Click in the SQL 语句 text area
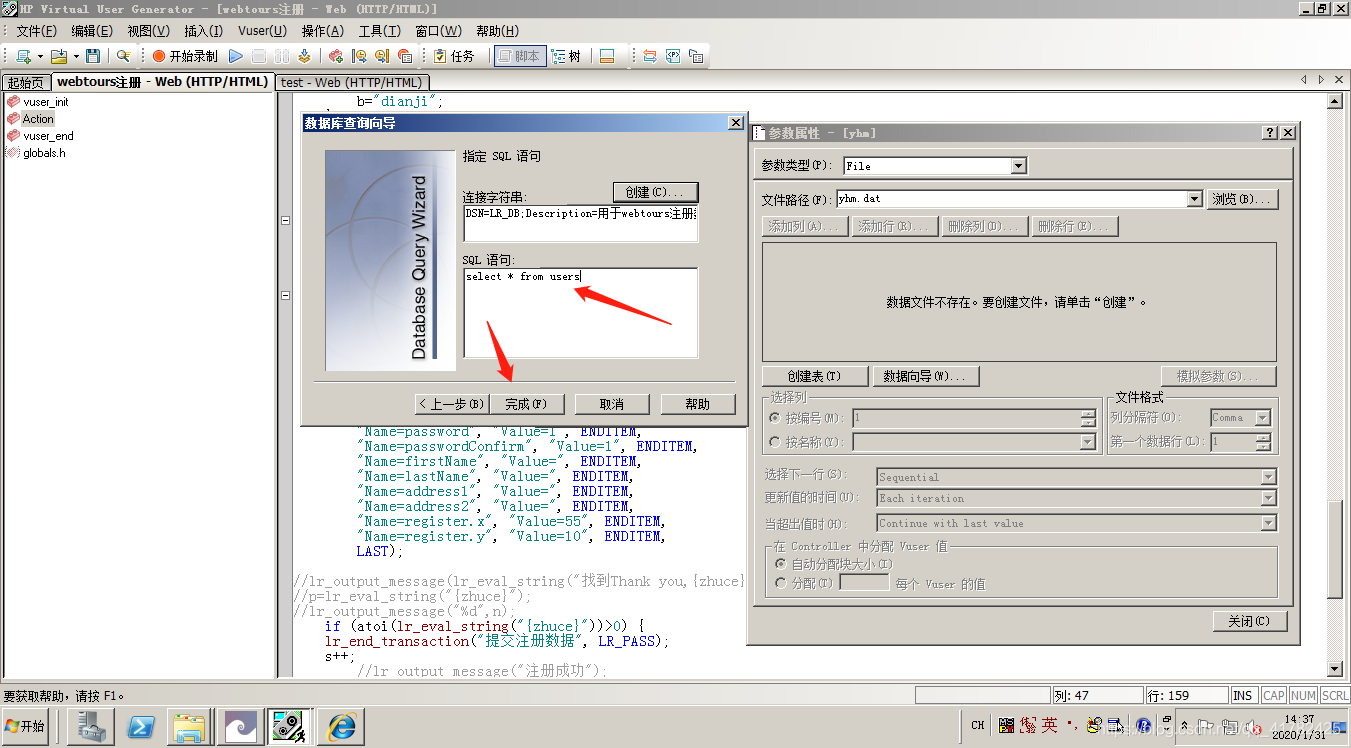Viewport: 1351px width, 748px height. [x=580, y=312]
